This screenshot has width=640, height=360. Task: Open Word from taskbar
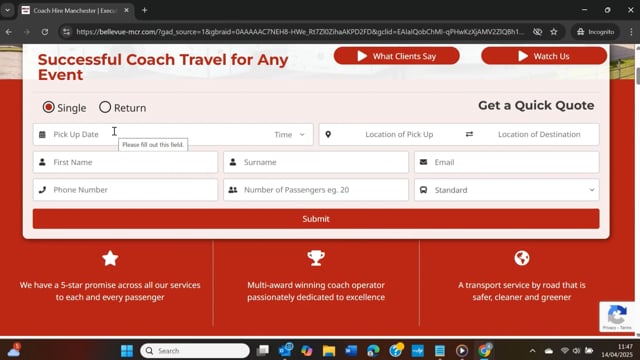351,351
